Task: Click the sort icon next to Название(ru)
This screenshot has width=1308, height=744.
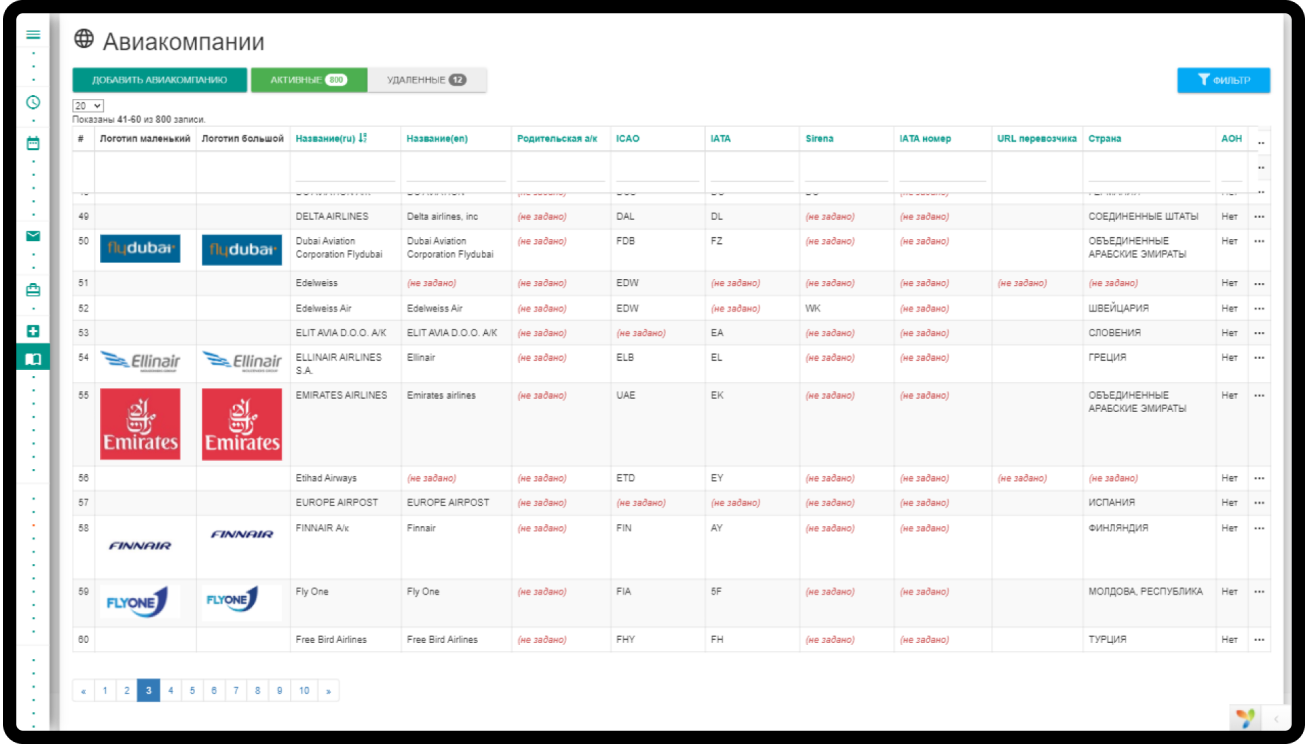Action: coord(363,138)
